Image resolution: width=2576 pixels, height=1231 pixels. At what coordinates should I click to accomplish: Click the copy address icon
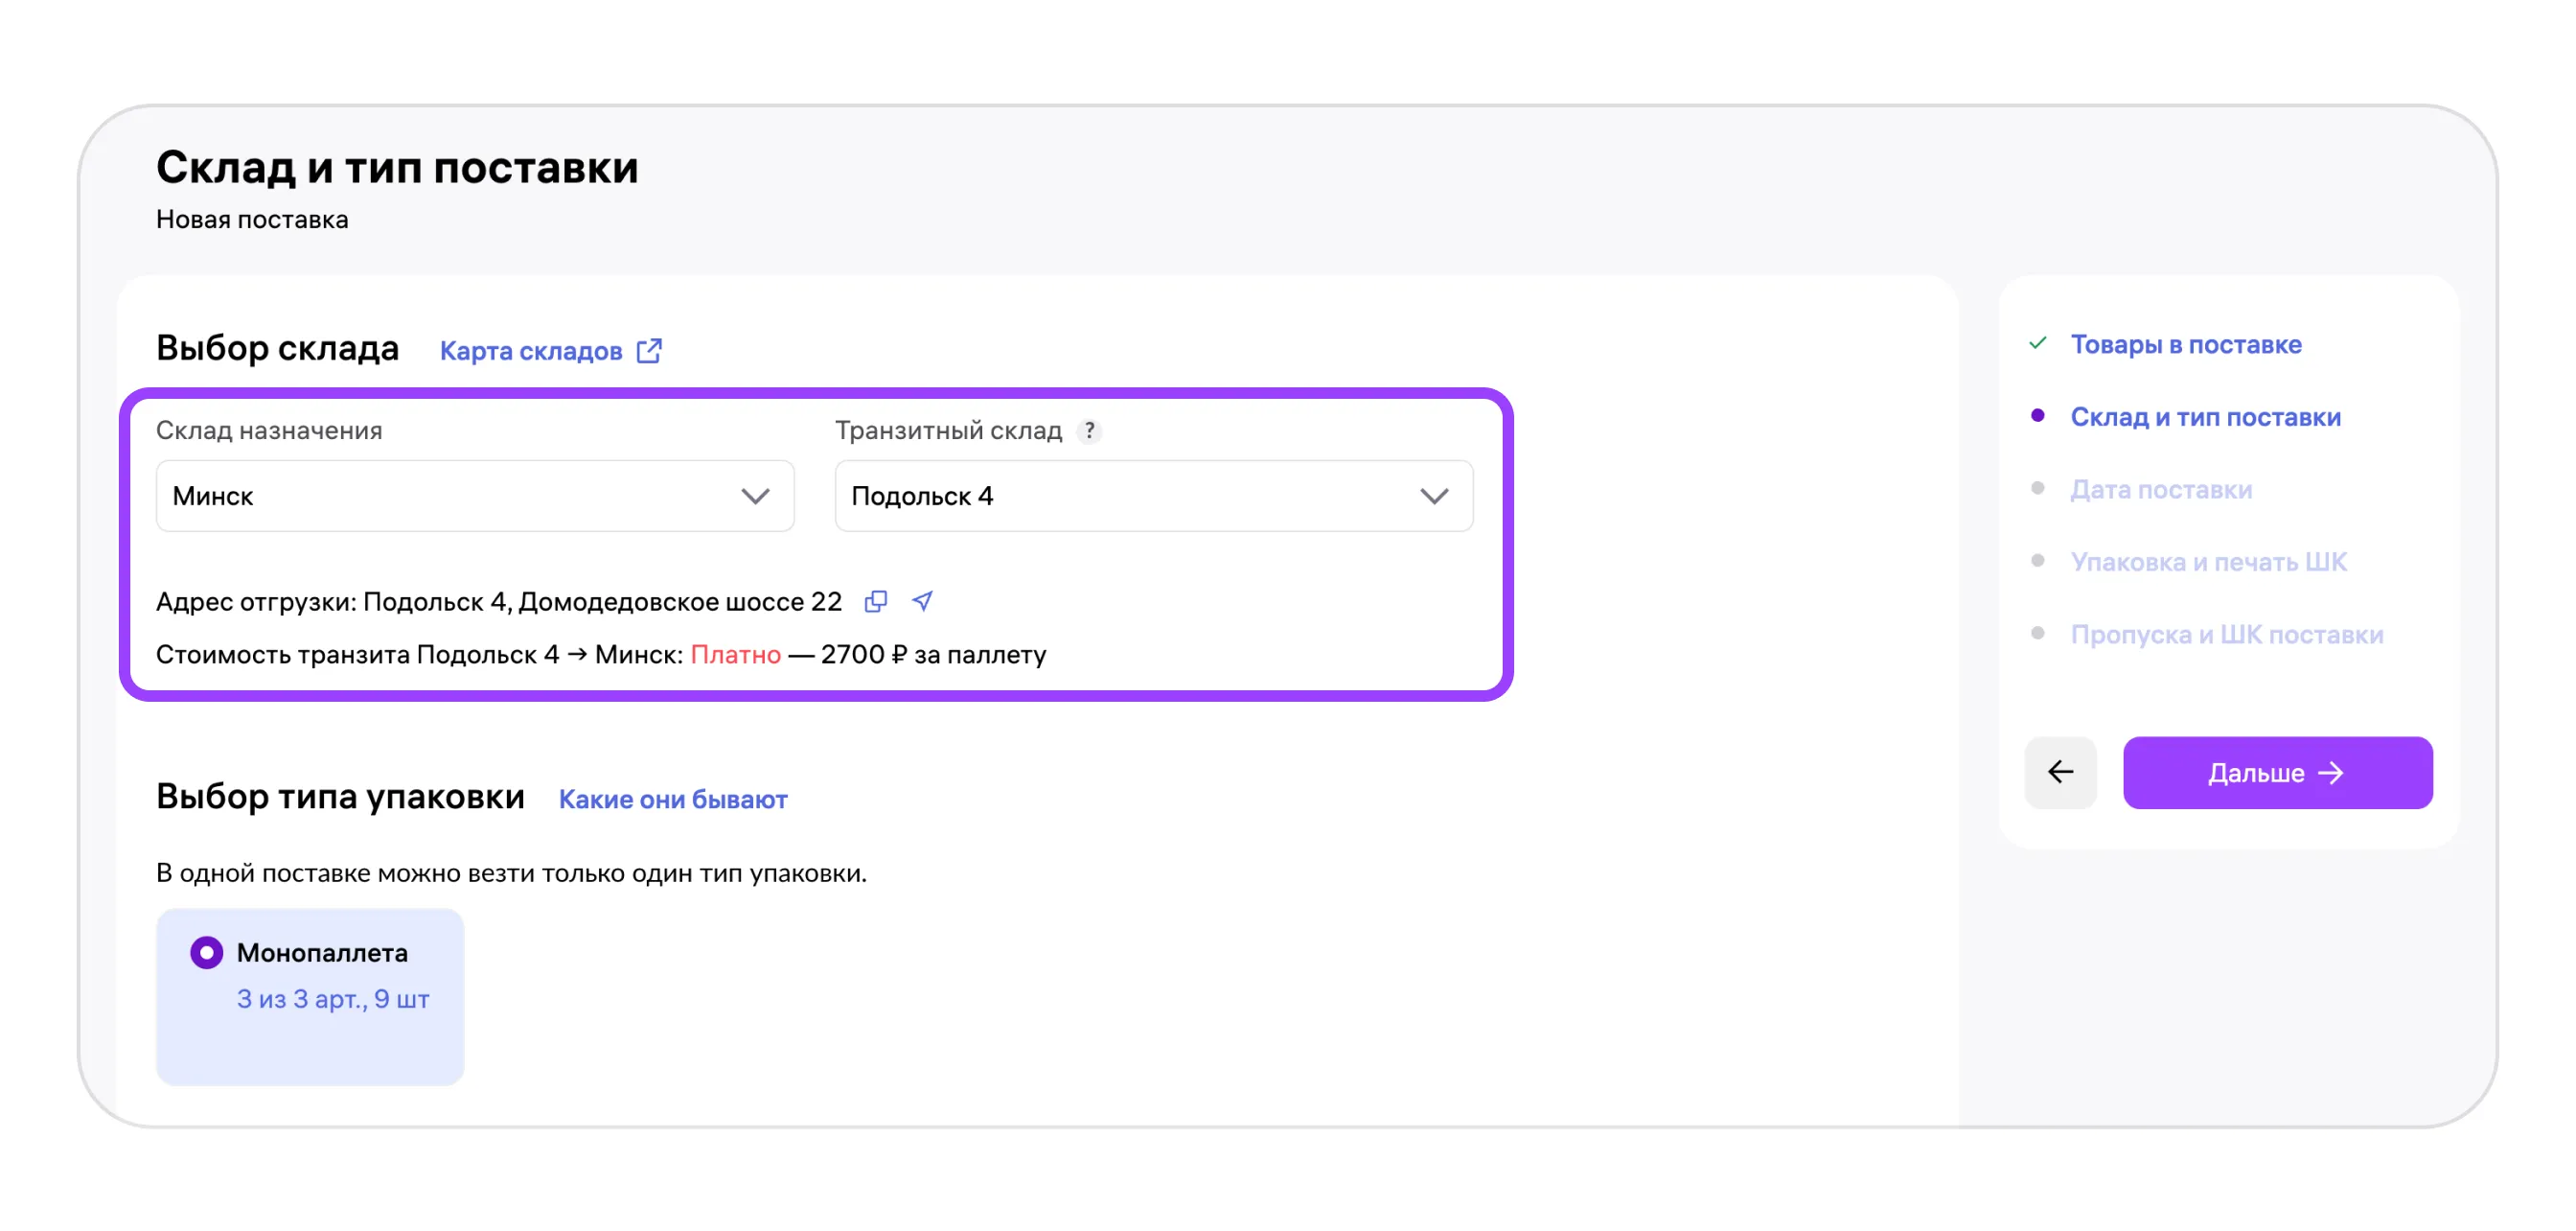(x=875, y=601)
